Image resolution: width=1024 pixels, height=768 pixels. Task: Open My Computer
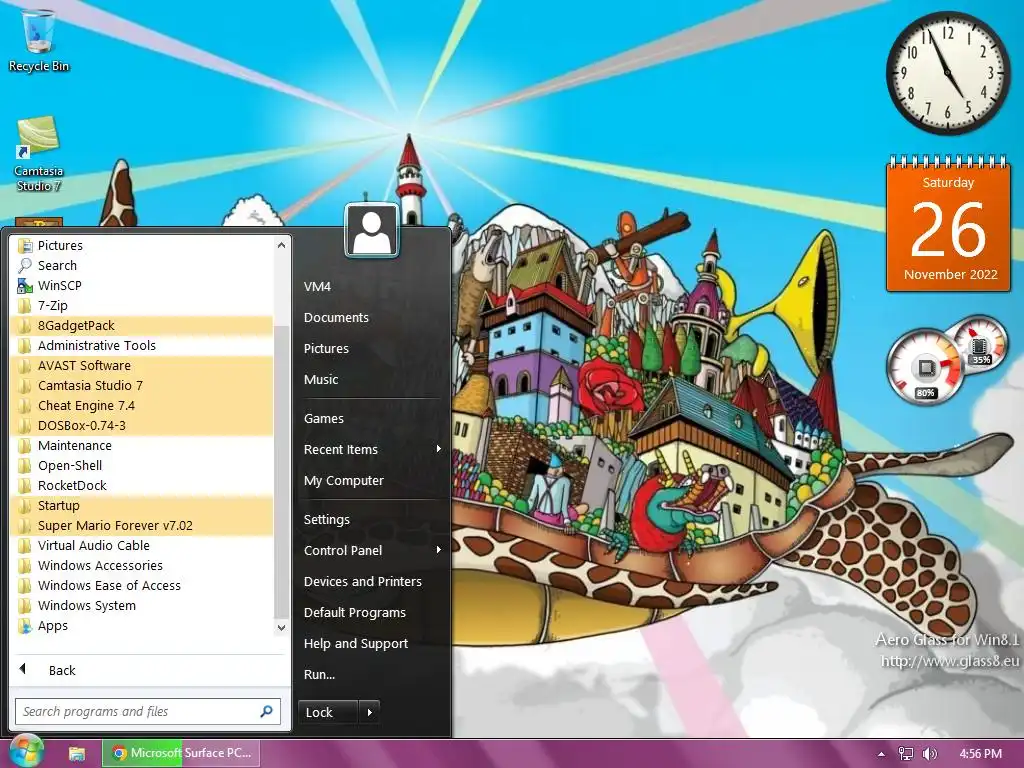pos(372,481)
